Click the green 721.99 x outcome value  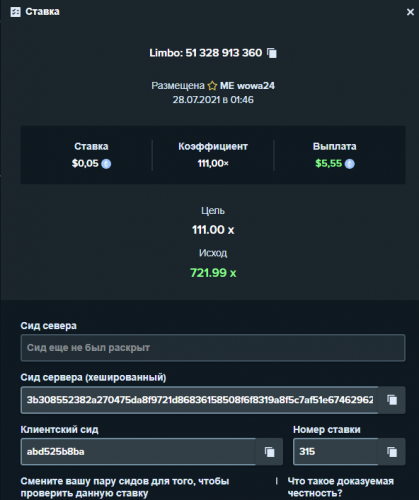[x=213, y=273]
